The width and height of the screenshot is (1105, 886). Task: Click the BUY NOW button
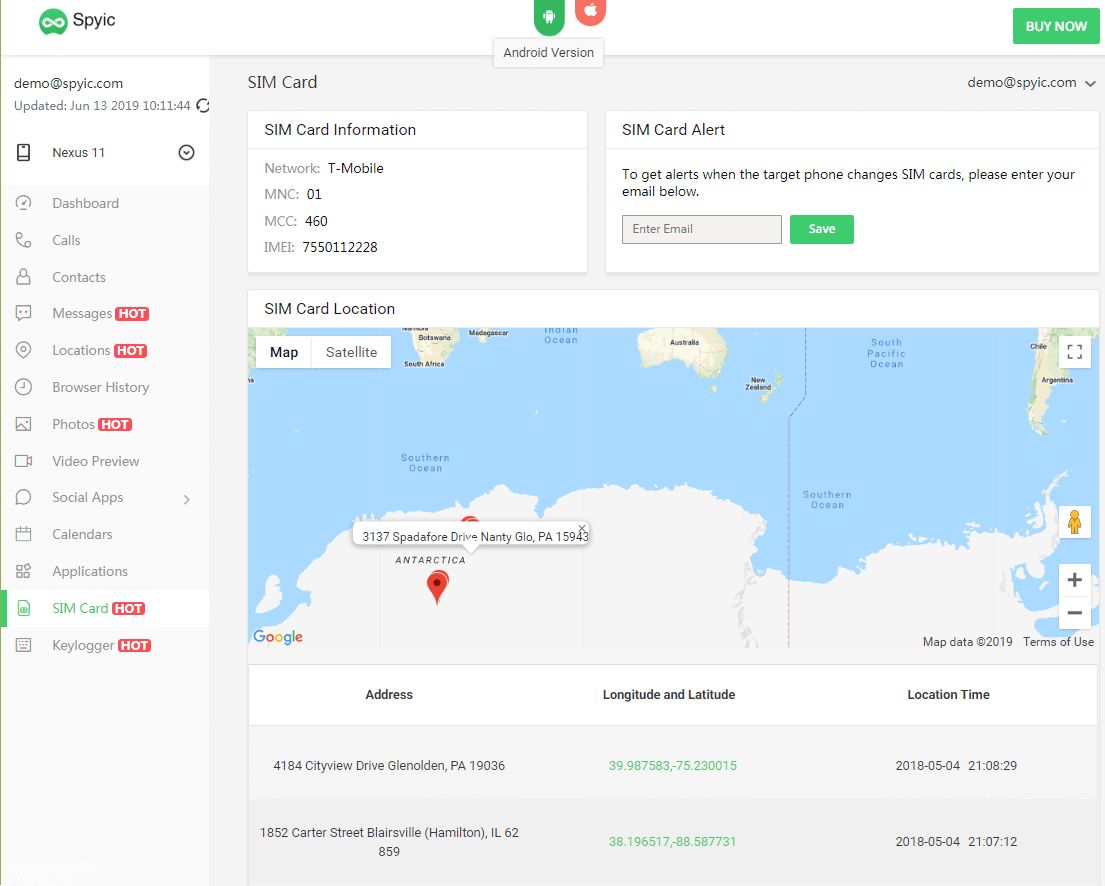[1055, 26]
